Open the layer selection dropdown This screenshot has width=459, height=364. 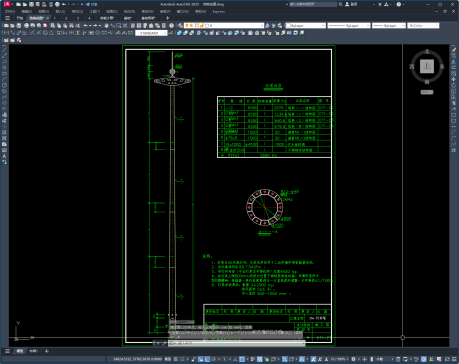tap(224, 25)
